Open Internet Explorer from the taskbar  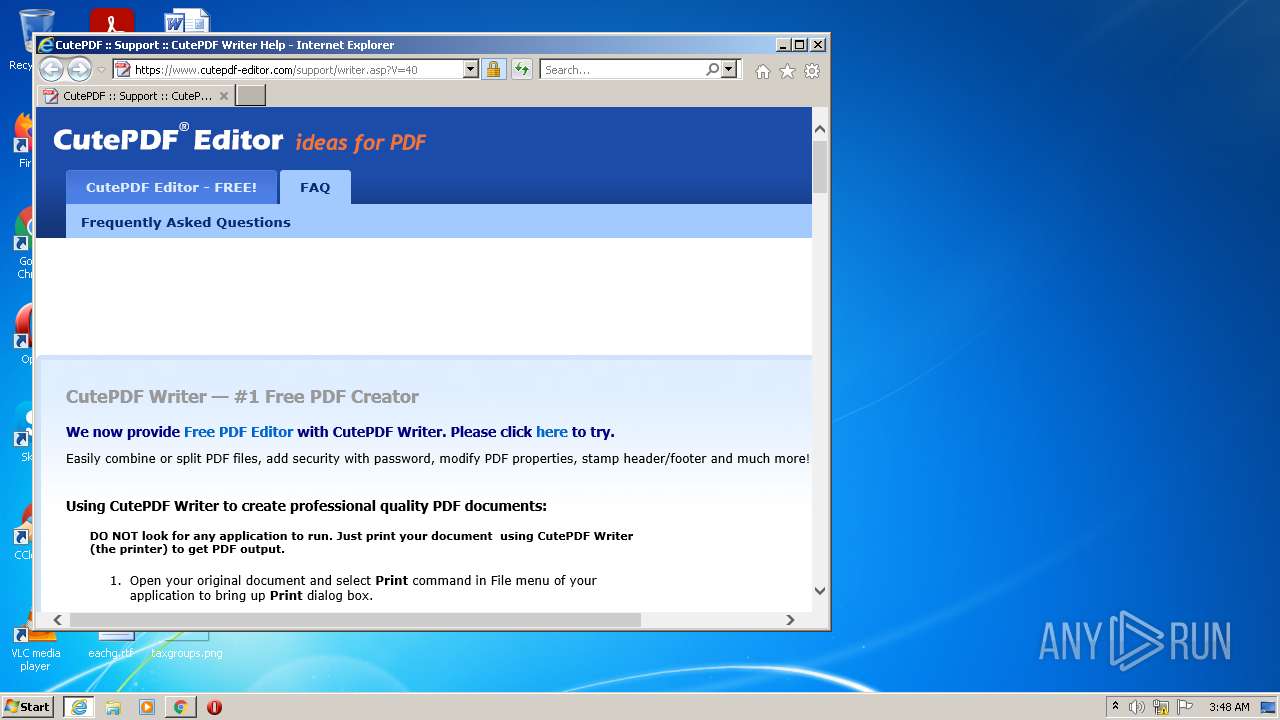click(x=79, y=707)
